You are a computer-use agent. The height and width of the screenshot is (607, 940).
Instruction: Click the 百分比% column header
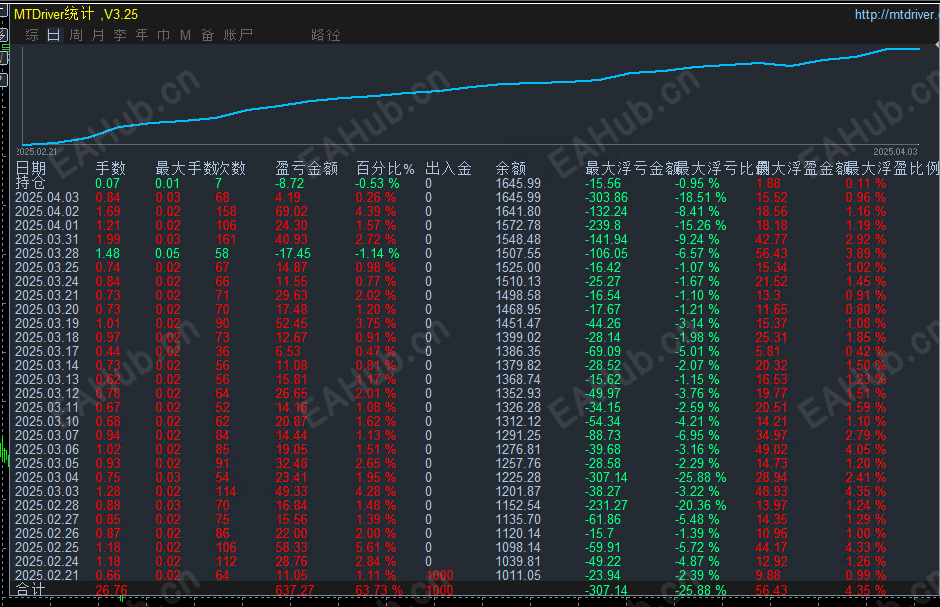385,168
